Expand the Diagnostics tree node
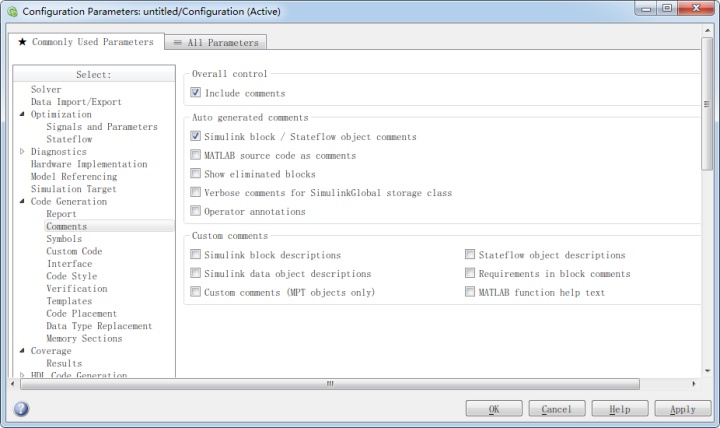This screenshot has width=720, height=428. point(22,151)
